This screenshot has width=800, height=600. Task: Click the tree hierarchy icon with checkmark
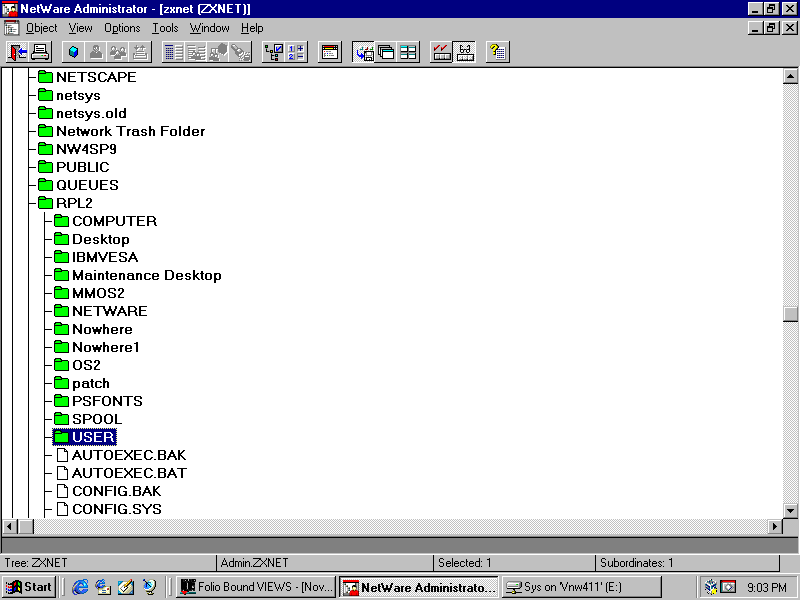274,52
